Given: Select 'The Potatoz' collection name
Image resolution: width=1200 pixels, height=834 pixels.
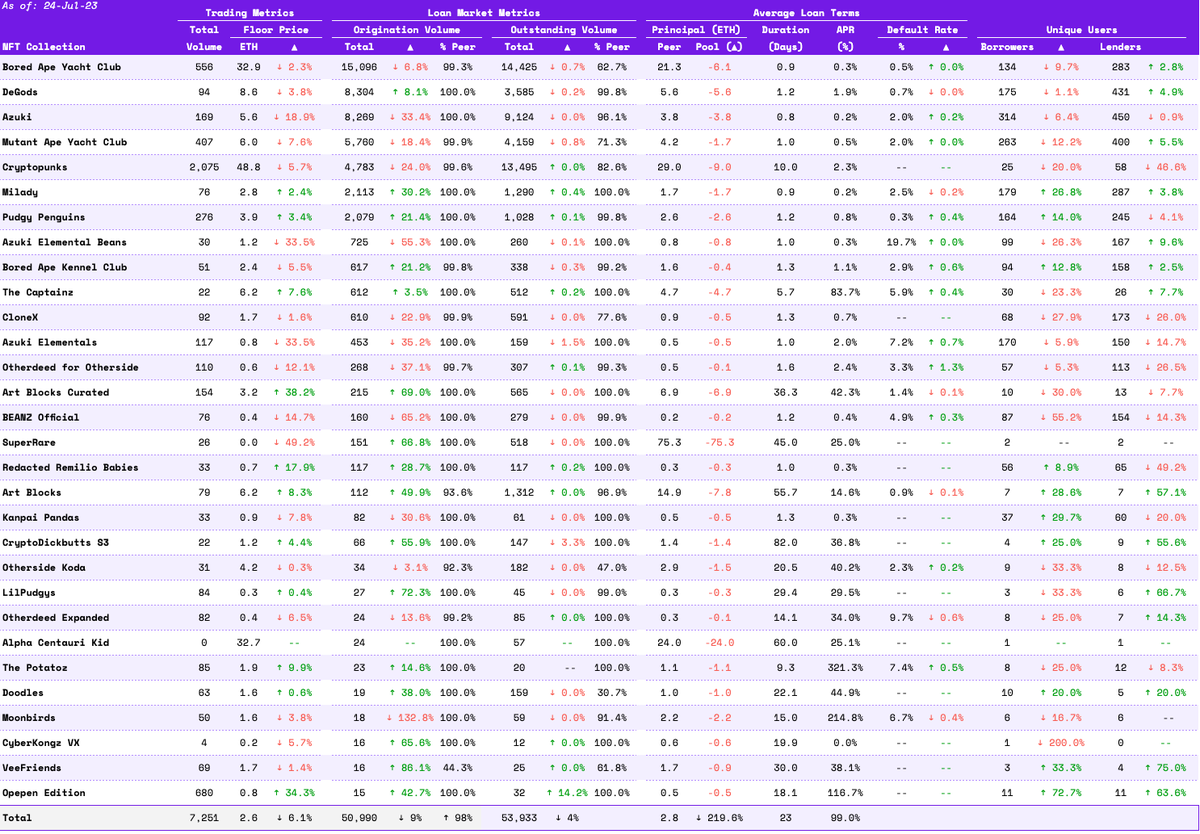Looking at the screenshot, I should 35,667.
